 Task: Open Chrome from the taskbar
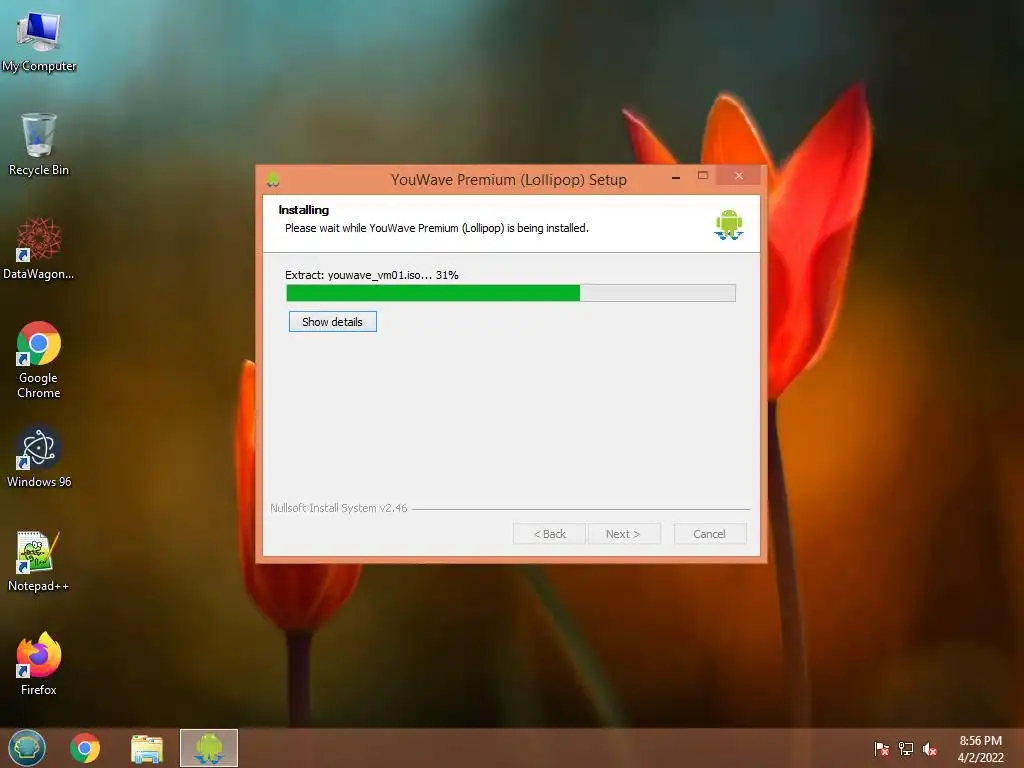pyautogui.click(x=85, y=748)
